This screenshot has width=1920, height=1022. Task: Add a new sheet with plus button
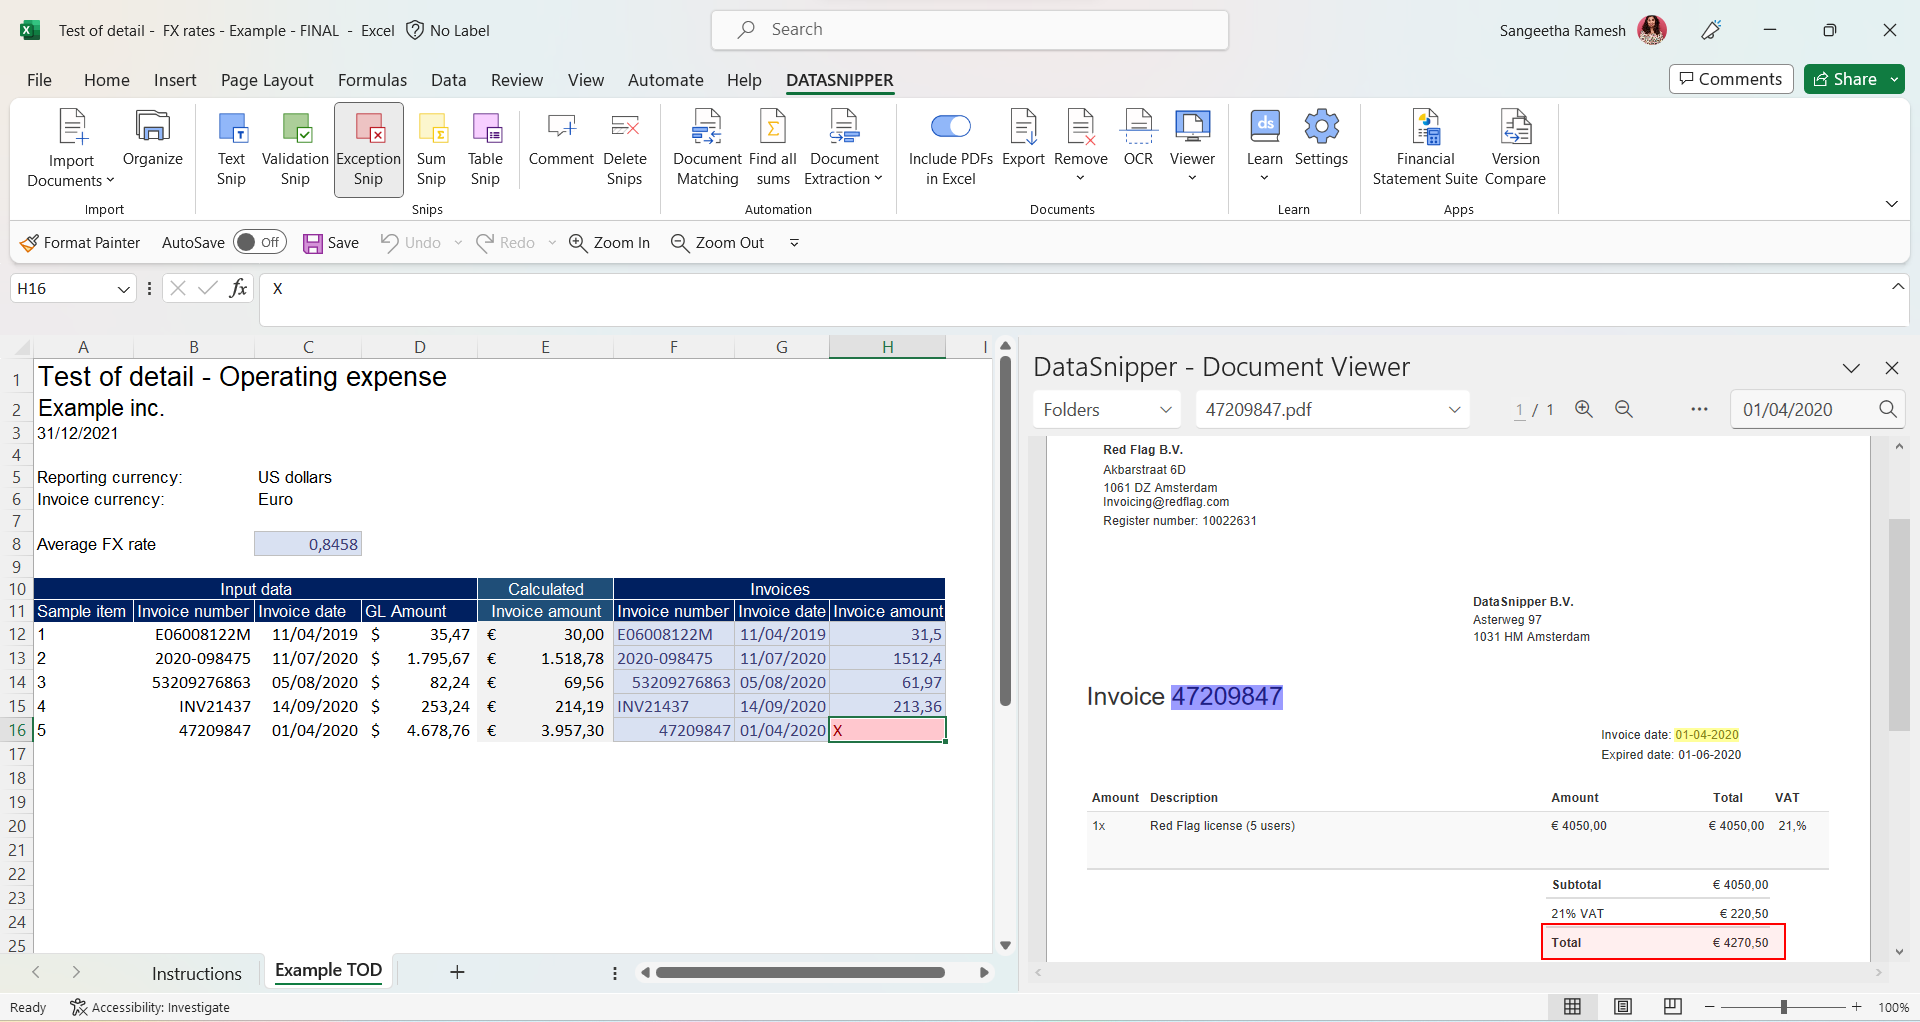click(x=457, y=972)
